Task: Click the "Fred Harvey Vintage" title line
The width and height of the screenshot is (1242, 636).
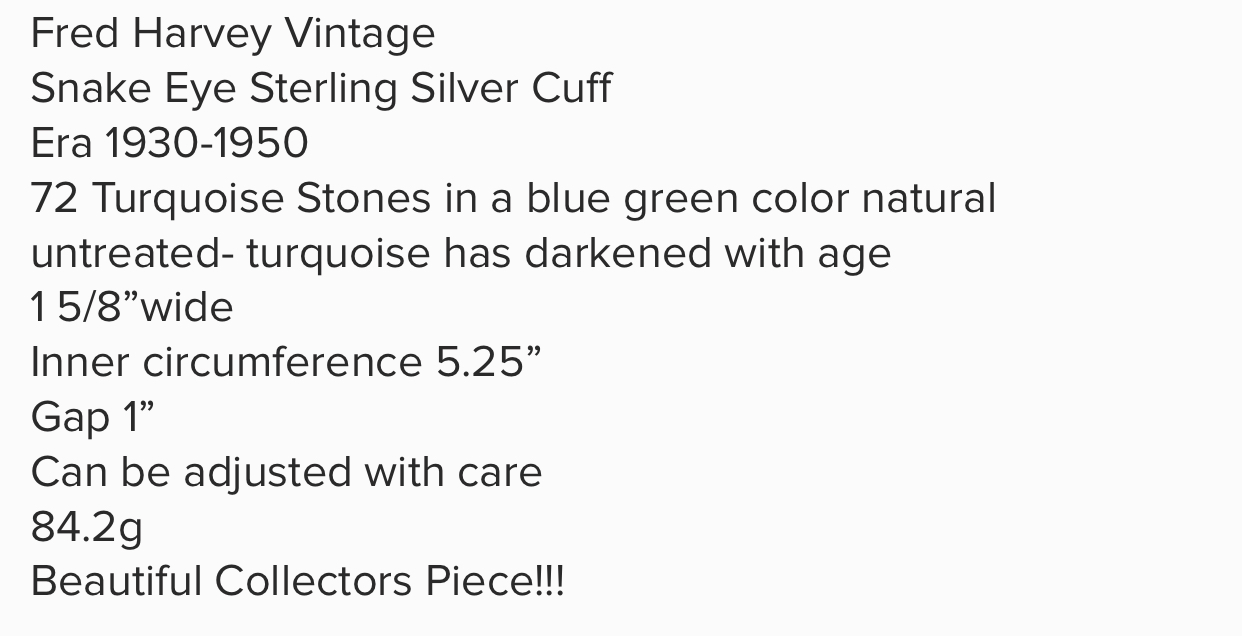Action: (233, 35)
